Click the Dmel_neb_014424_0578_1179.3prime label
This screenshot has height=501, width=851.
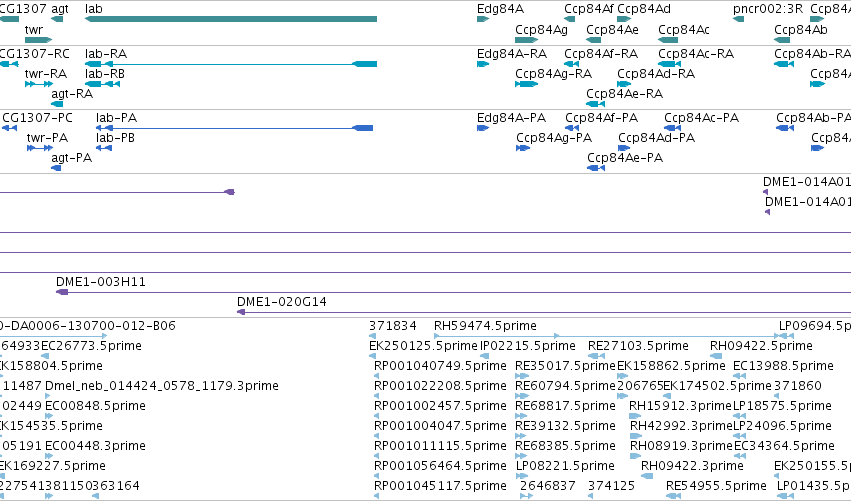[162, 386]
